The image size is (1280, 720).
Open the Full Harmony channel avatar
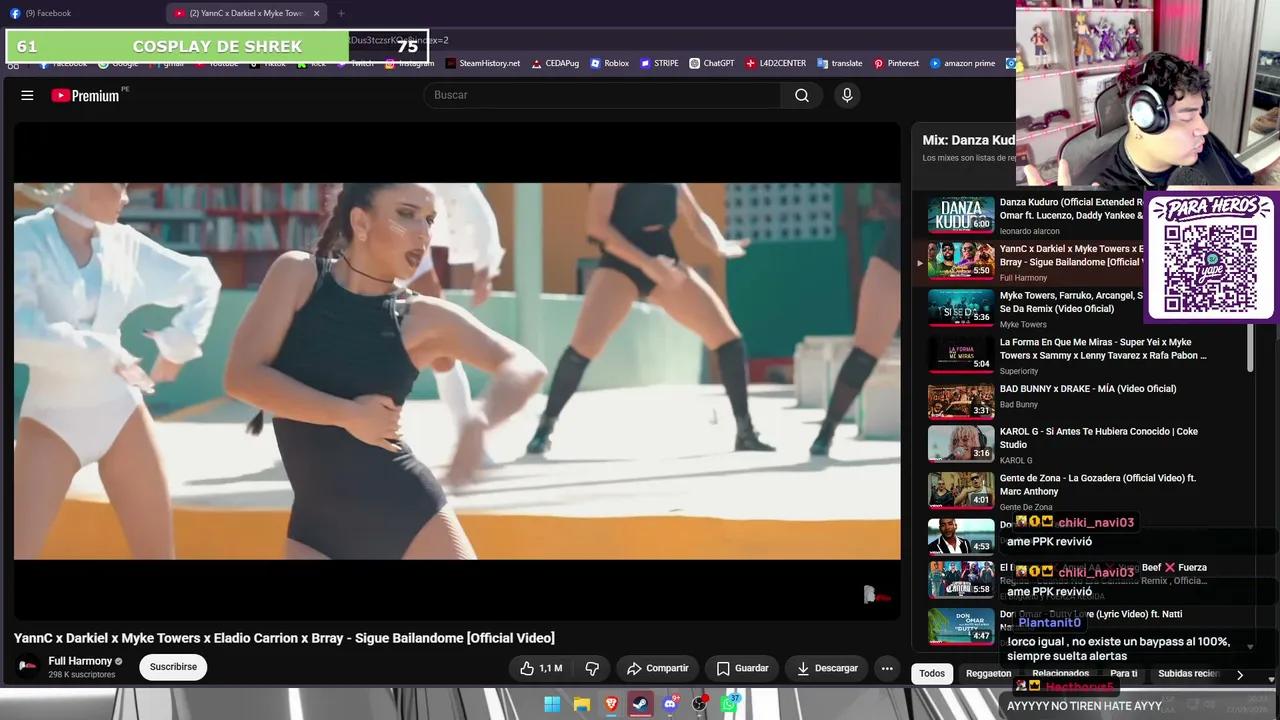point(28,667)
